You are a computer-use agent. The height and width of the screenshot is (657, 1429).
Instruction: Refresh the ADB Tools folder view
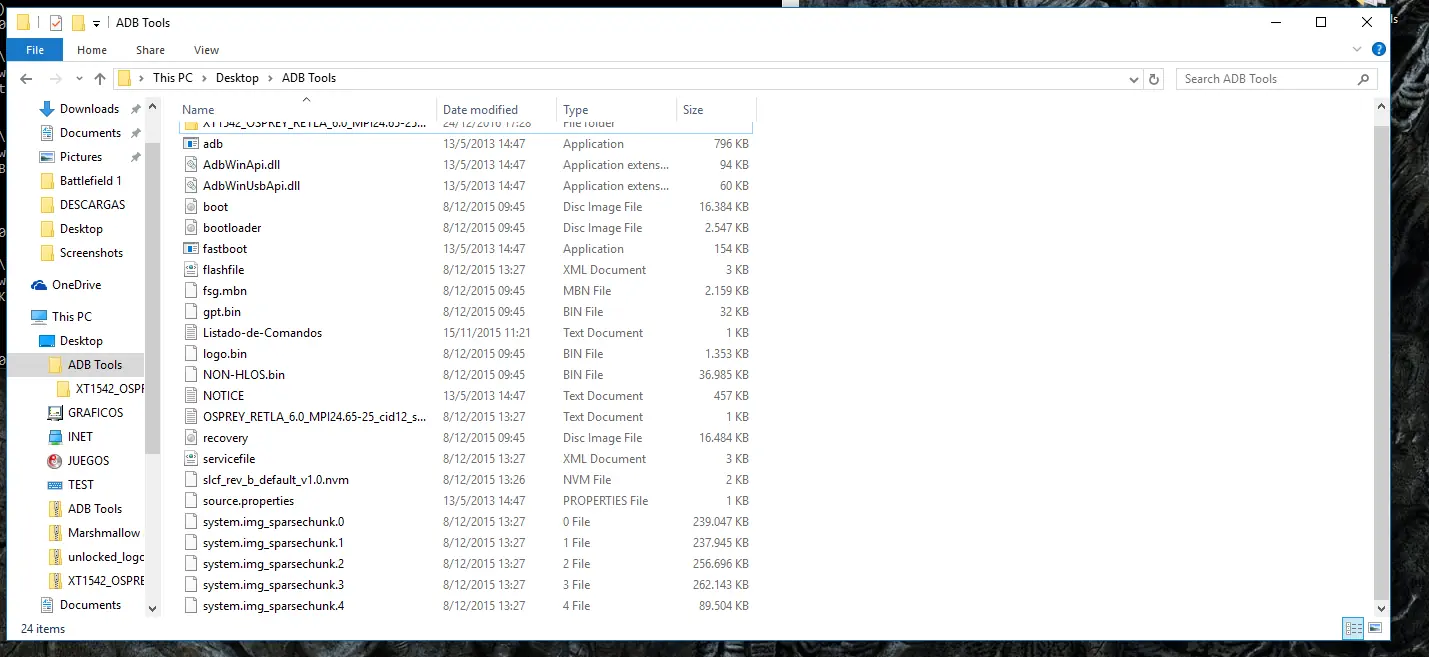[1154, 79]
